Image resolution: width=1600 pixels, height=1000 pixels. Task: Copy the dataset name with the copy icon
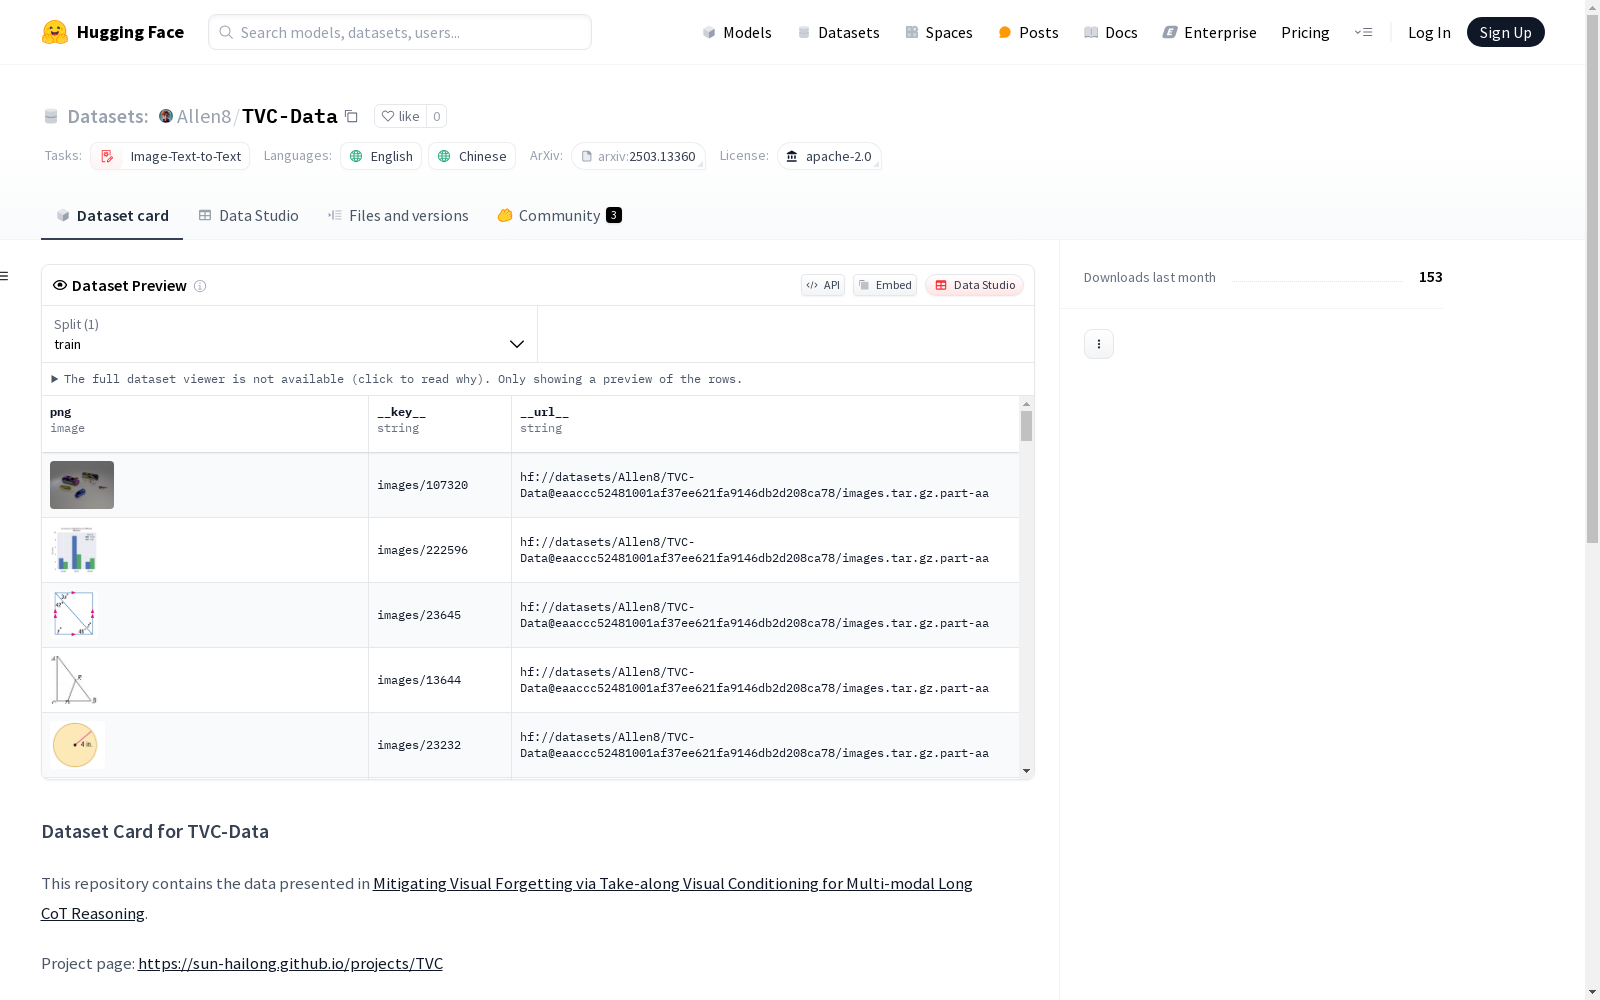tap(351, 116)
